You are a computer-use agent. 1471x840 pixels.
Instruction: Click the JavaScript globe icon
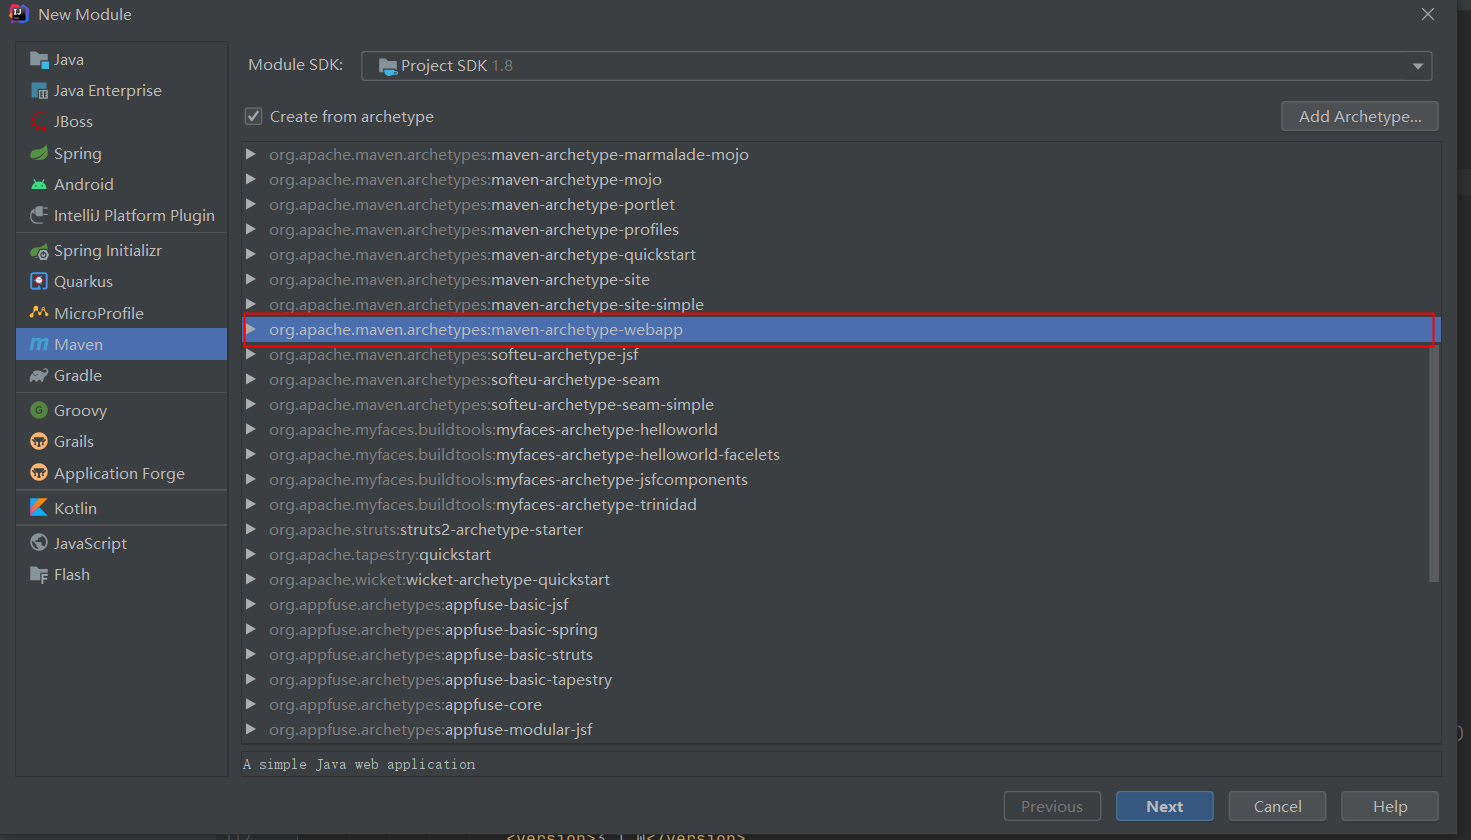pos(39,543)
